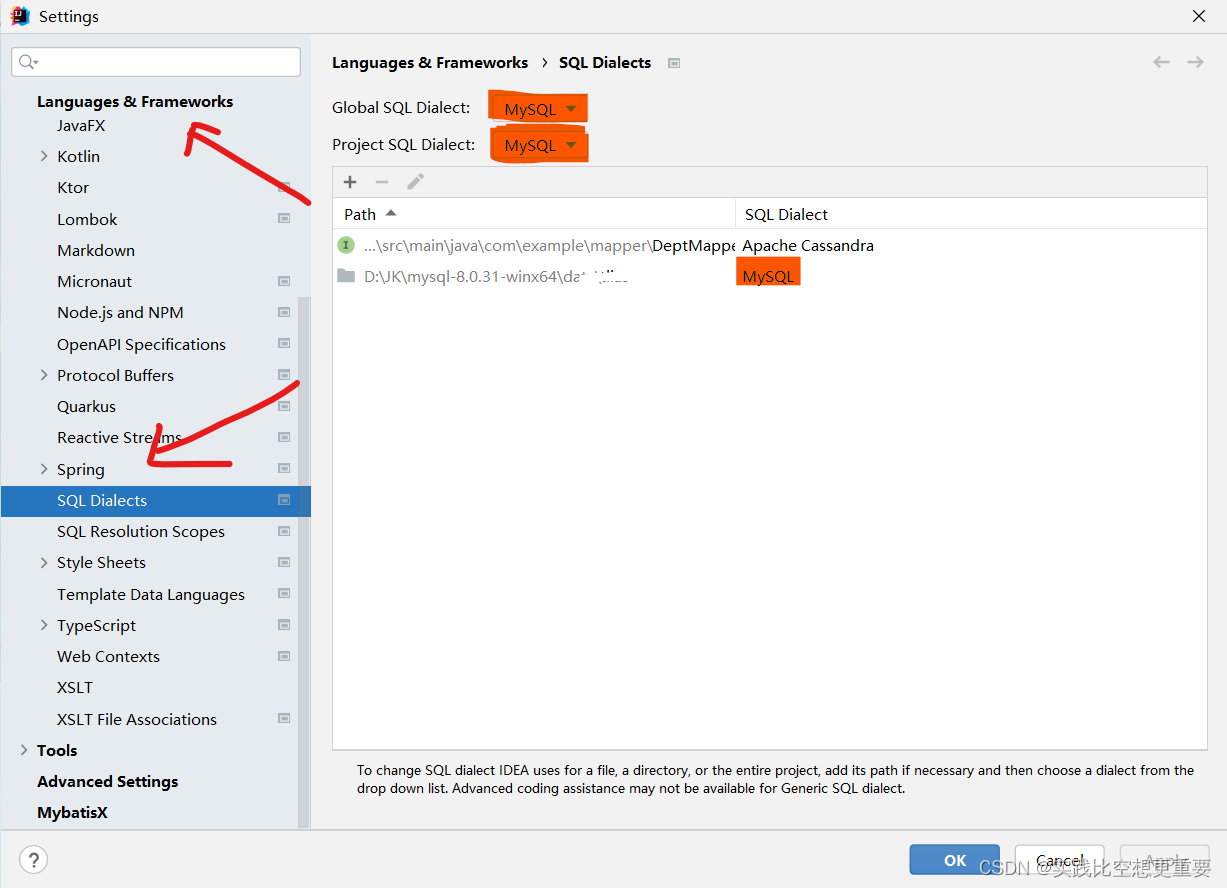Open MybatisX settings page
Viewport: 1227px width, 888px height.
tap(72, 812)
